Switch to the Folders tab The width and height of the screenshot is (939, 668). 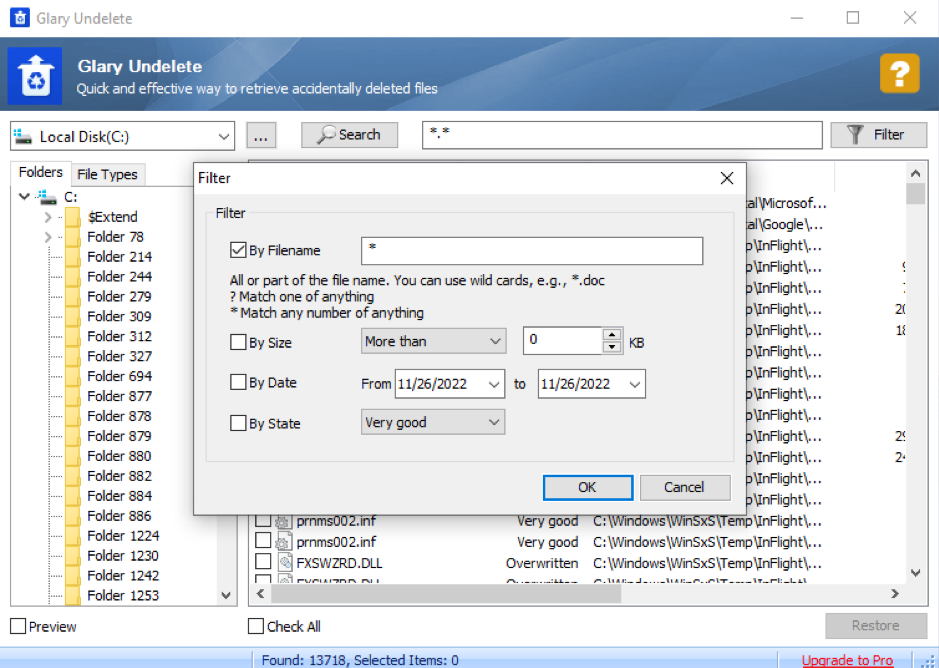pyautogui.click(x=41, y=173)
